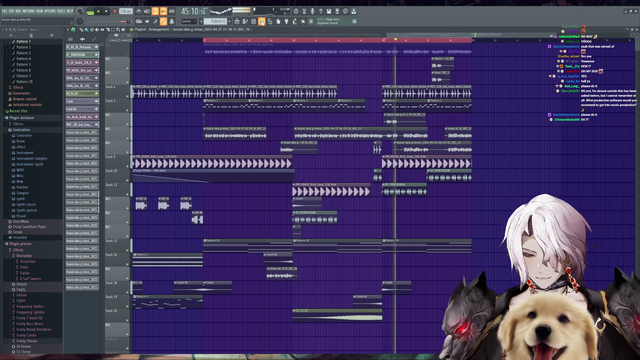Toggle wait-for-input before playing icon

point(147,11)
